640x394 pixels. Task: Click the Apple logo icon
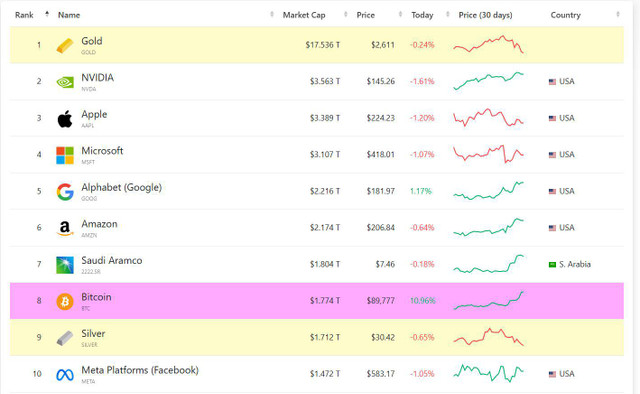pyautogui.click(x=65, y=119)
